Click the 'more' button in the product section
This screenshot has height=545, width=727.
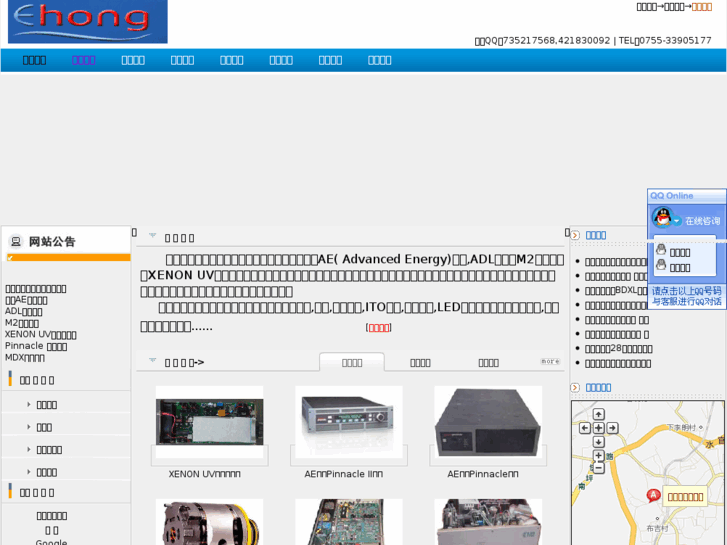(x=550, y=361)
